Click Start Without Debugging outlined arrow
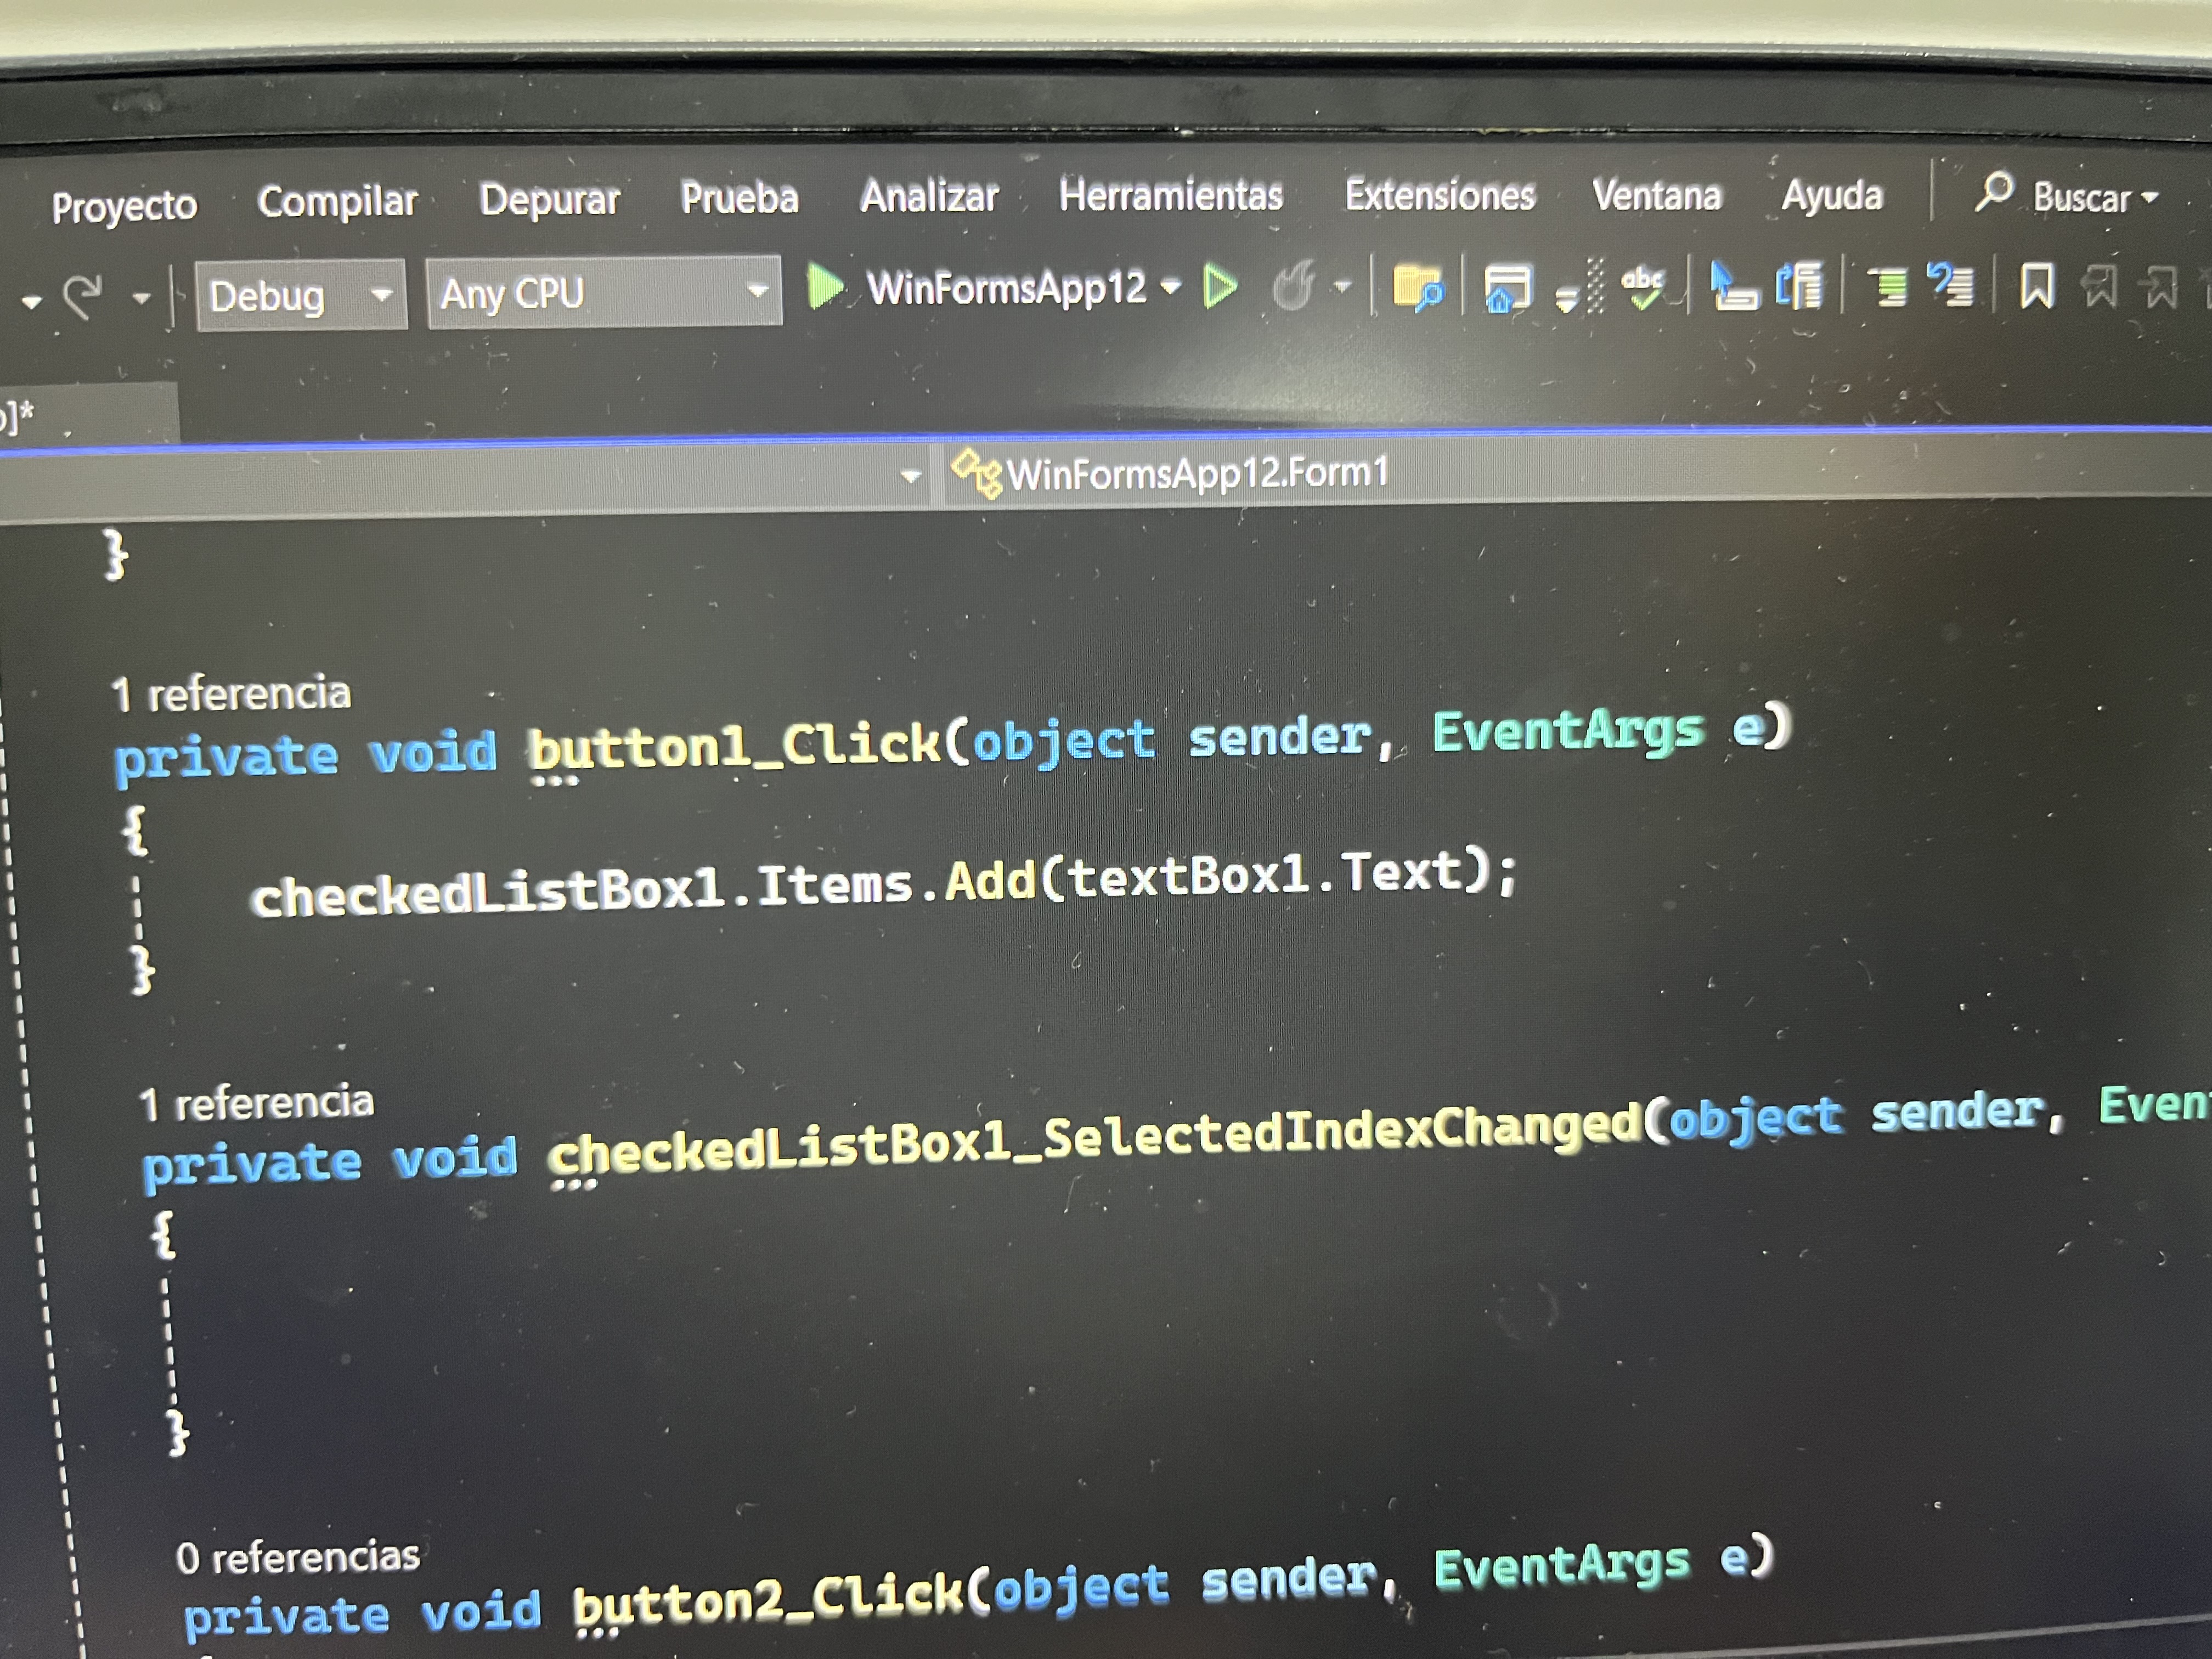The width and height of the screenshot is (2212, 1659). (1220, 288)
